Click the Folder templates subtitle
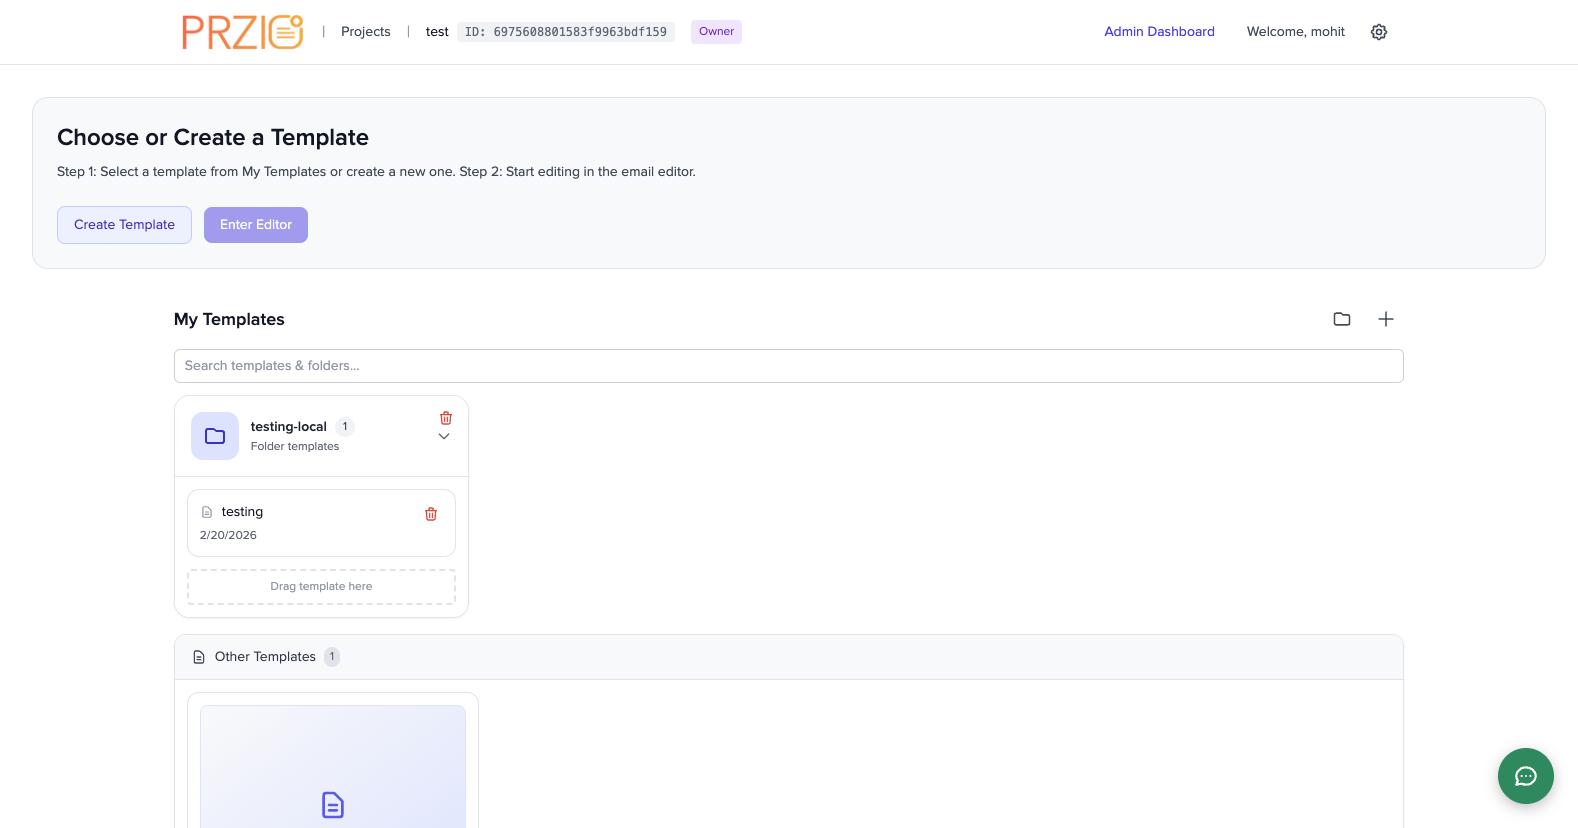1578x828 pixels. point(295,447)
